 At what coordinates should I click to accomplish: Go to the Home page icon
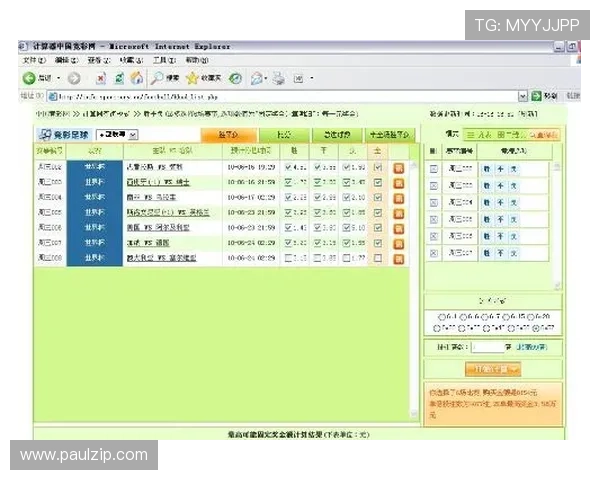[137, 78]
